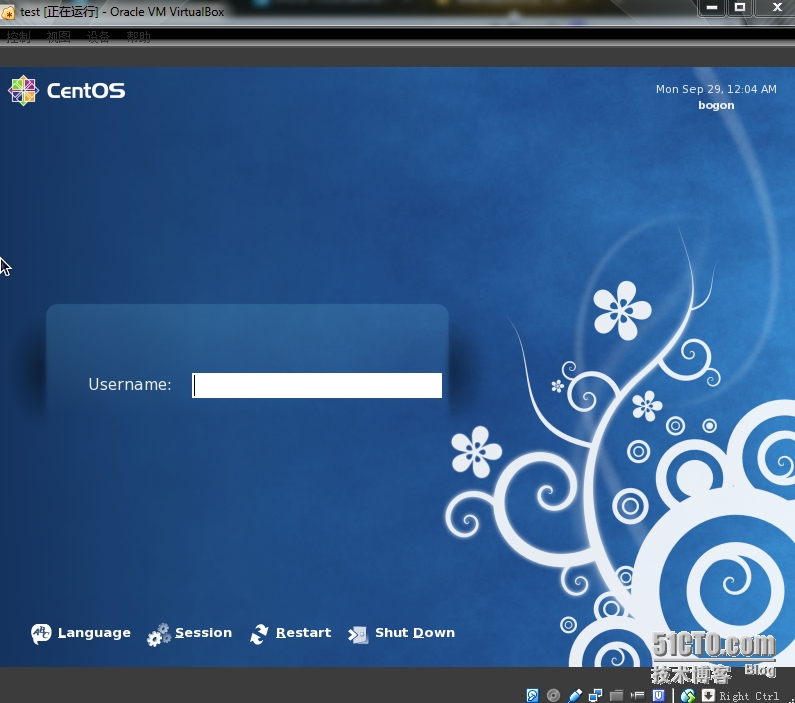
Task: Minimize the VirtualBox window
Action: [x=712, y=8]
